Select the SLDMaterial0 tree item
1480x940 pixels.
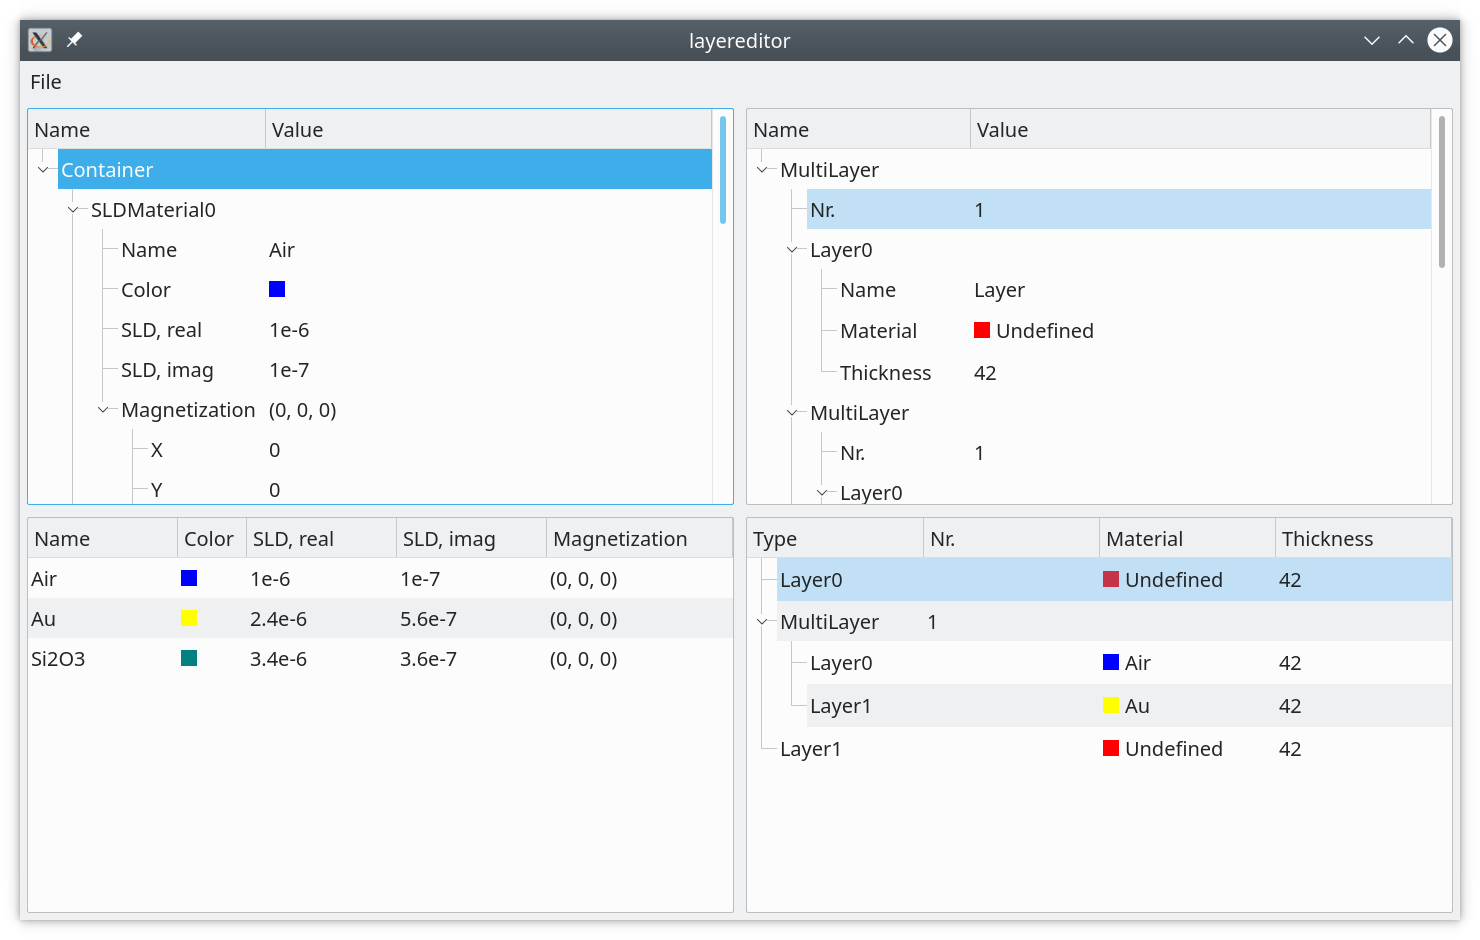click(x=153, y=210)
